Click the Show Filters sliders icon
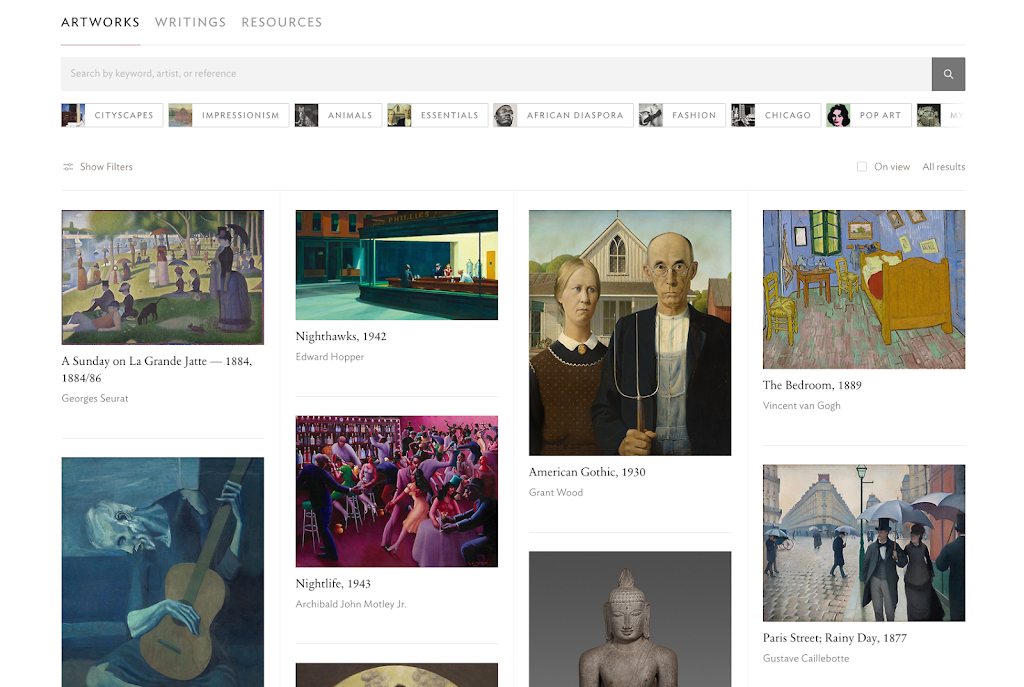This screenshot has width=1024, height=687. coord(68,167)
